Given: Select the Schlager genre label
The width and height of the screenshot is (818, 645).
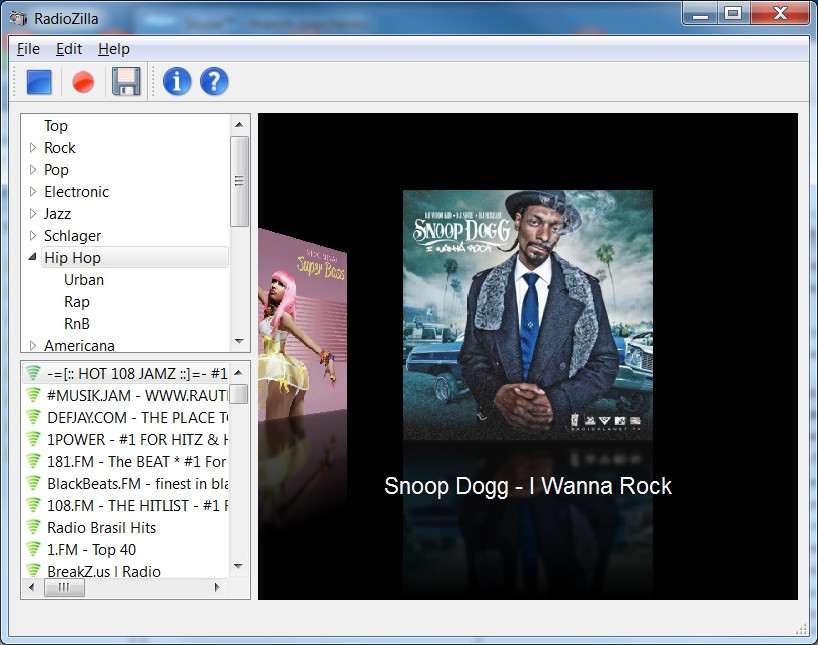Looking at the screenshot, I should coord(72,236).
